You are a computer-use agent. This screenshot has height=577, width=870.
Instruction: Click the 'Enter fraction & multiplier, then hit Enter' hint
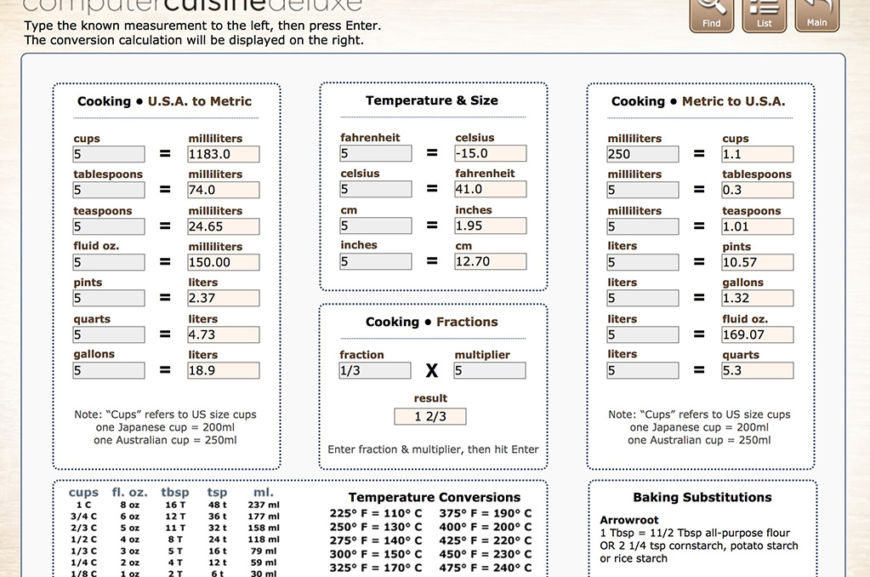(433, 449)
